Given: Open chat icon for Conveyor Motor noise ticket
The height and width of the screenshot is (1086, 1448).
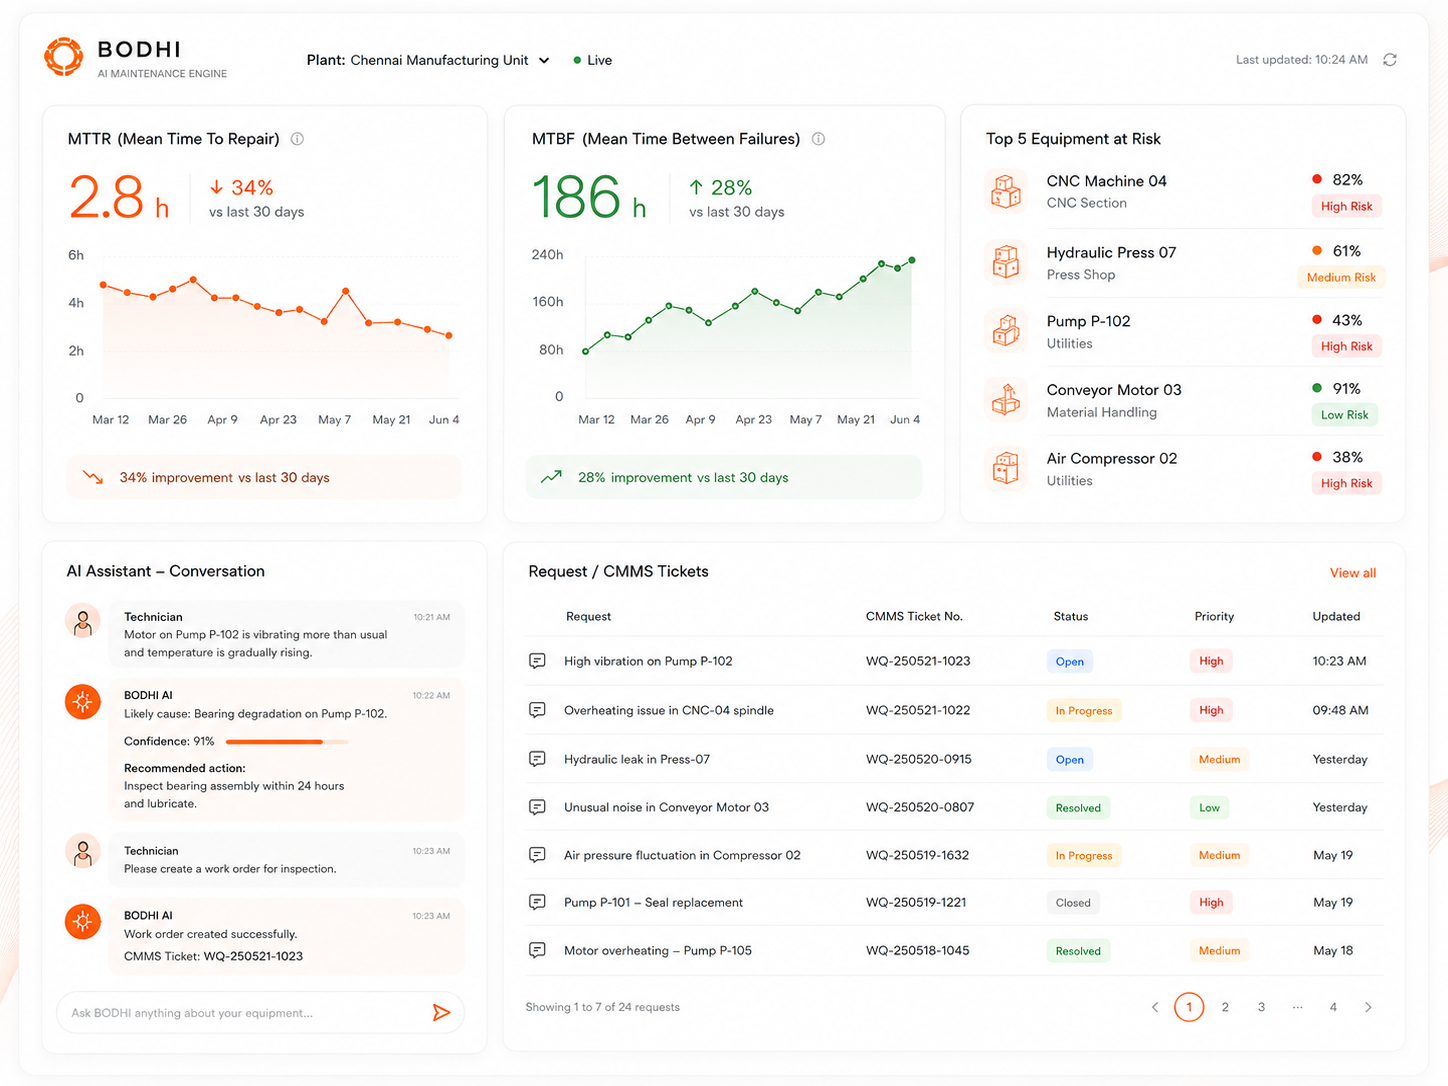Looking at the screenshot, I should pyautogui.click(x=537, y=807).
